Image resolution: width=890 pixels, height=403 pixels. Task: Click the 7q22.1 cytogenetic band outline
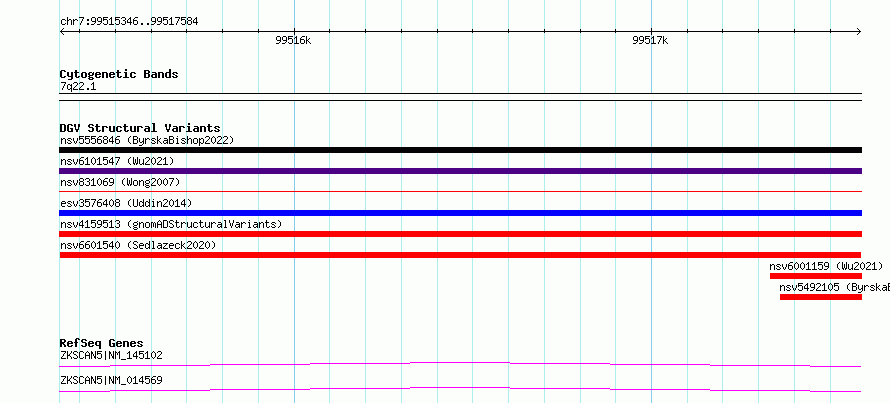point(460,97)
